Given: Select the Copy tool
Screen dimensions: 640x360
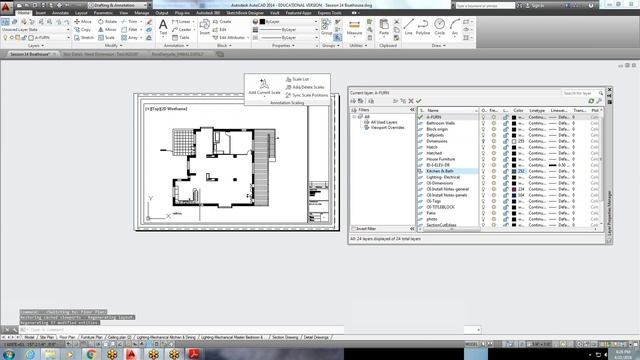Looking at the screenshot, I should point(82,30).
